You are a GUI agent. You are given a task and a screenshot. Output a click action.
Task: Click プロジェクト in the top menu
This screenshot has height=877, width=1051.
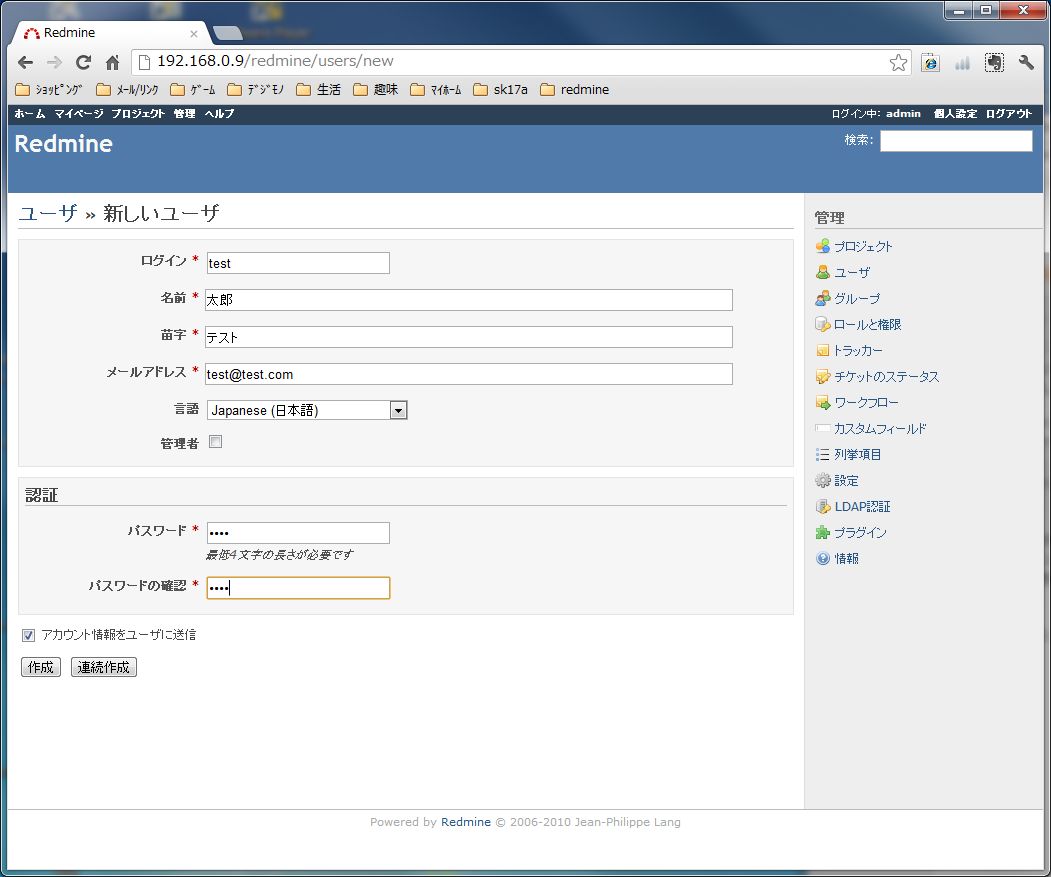138,113
